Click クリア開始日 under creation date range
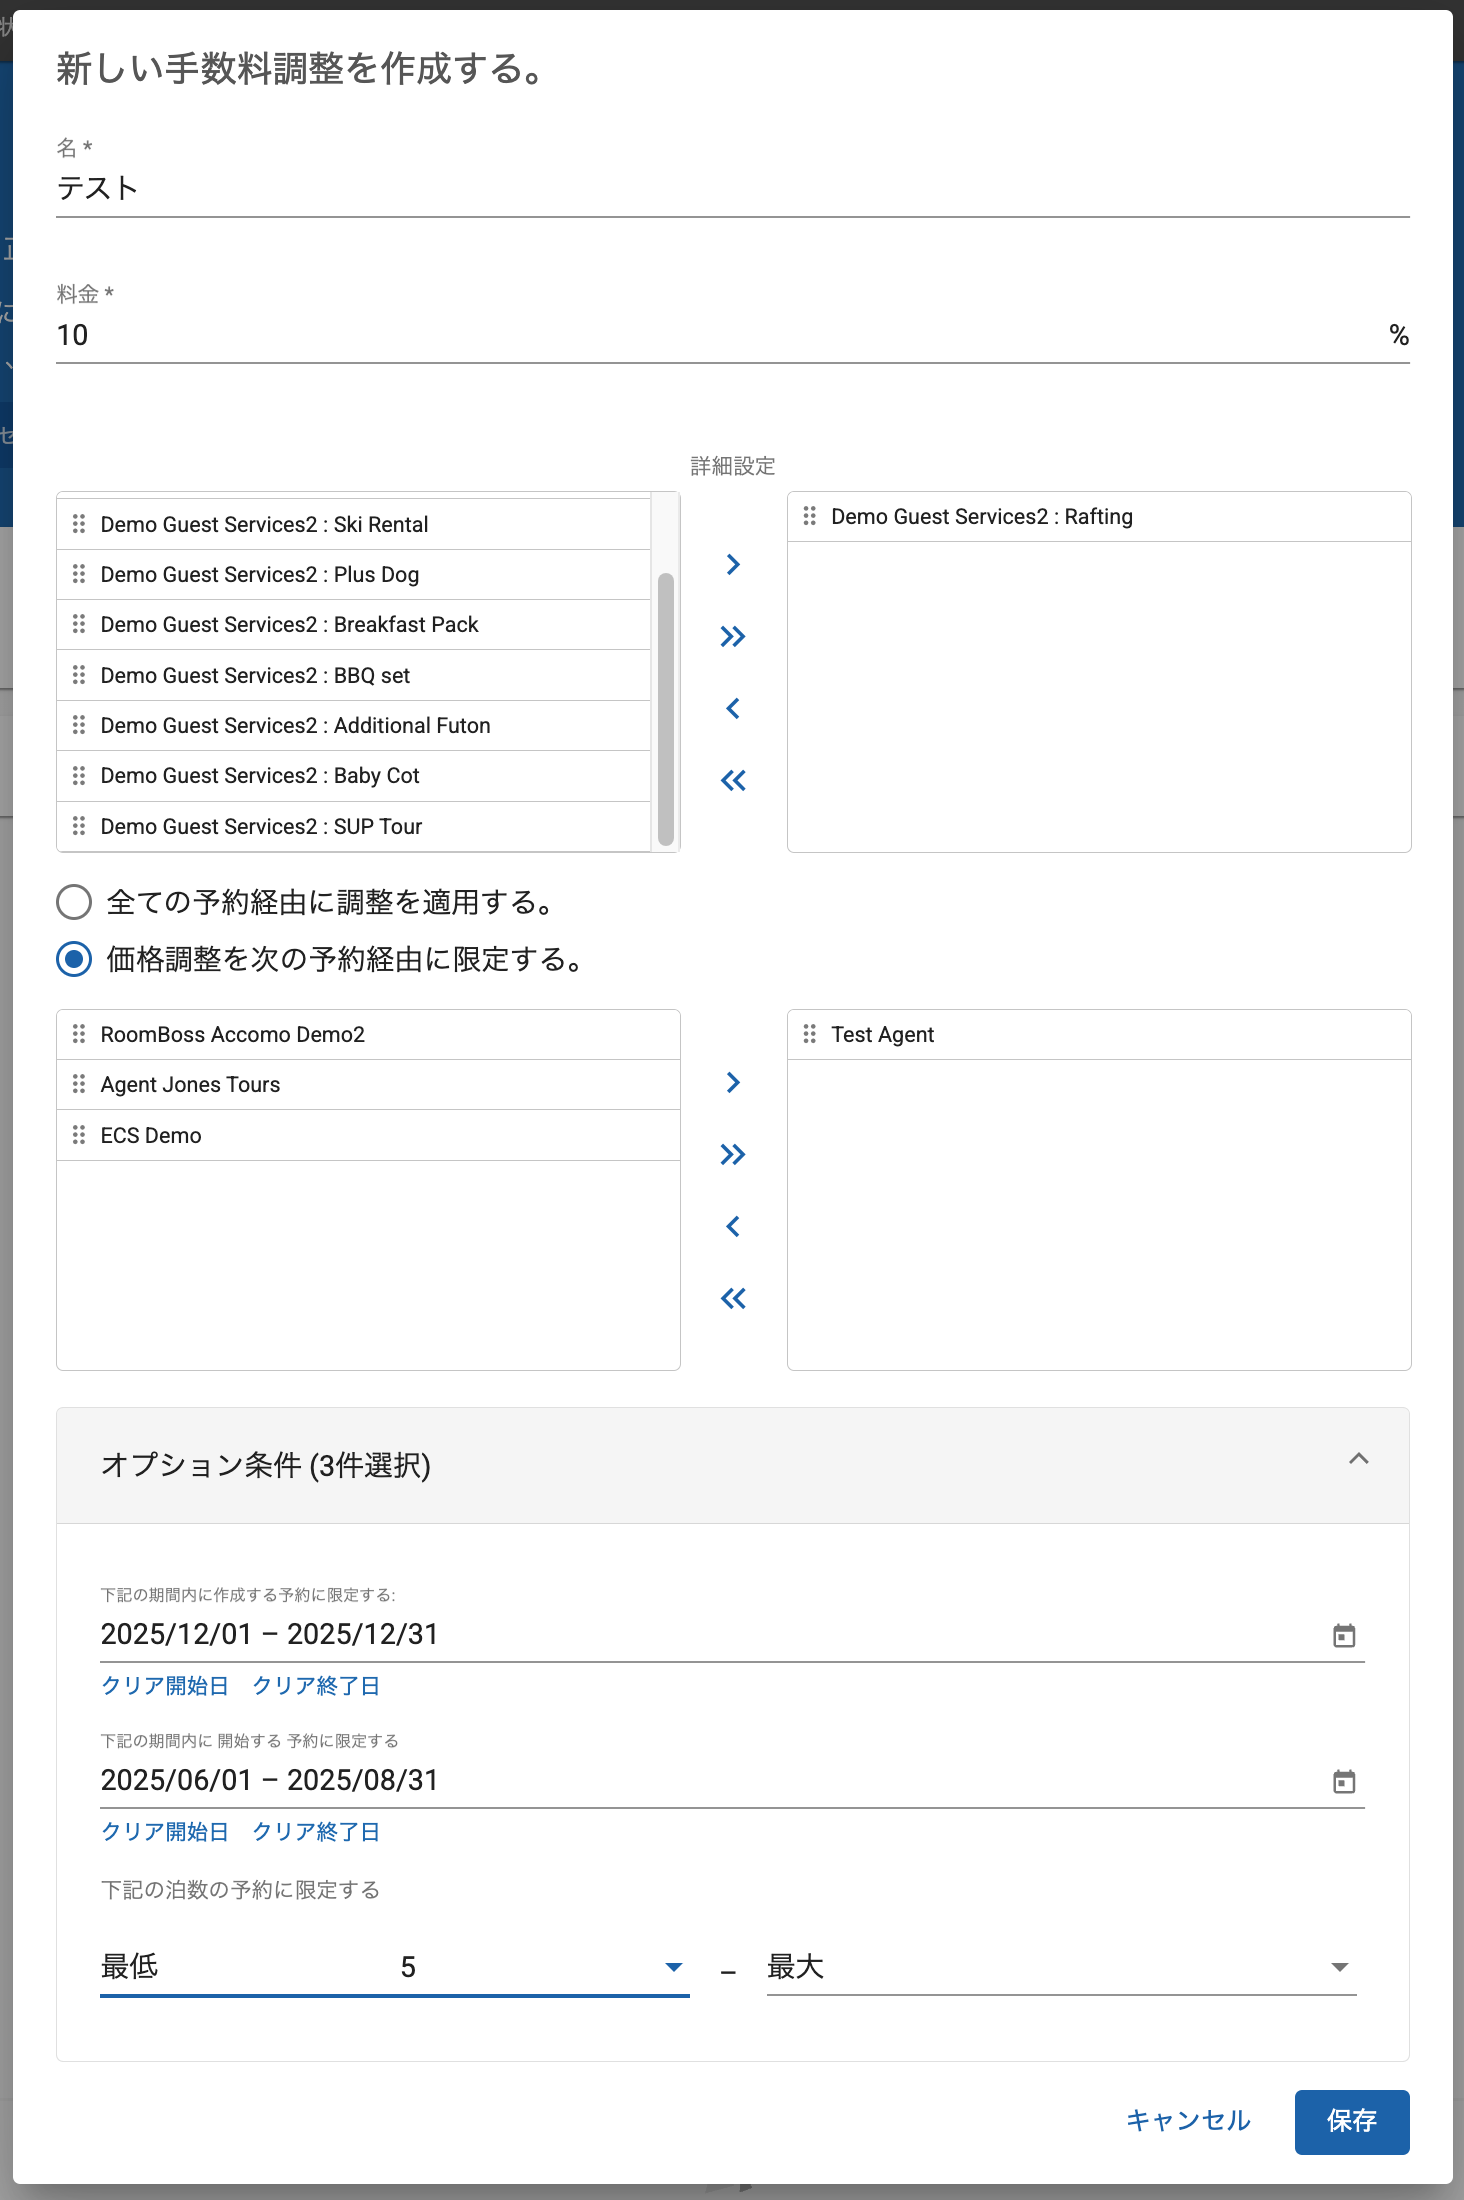The height and width of the screenshot is (2200, 1464). pos(165,1686)
